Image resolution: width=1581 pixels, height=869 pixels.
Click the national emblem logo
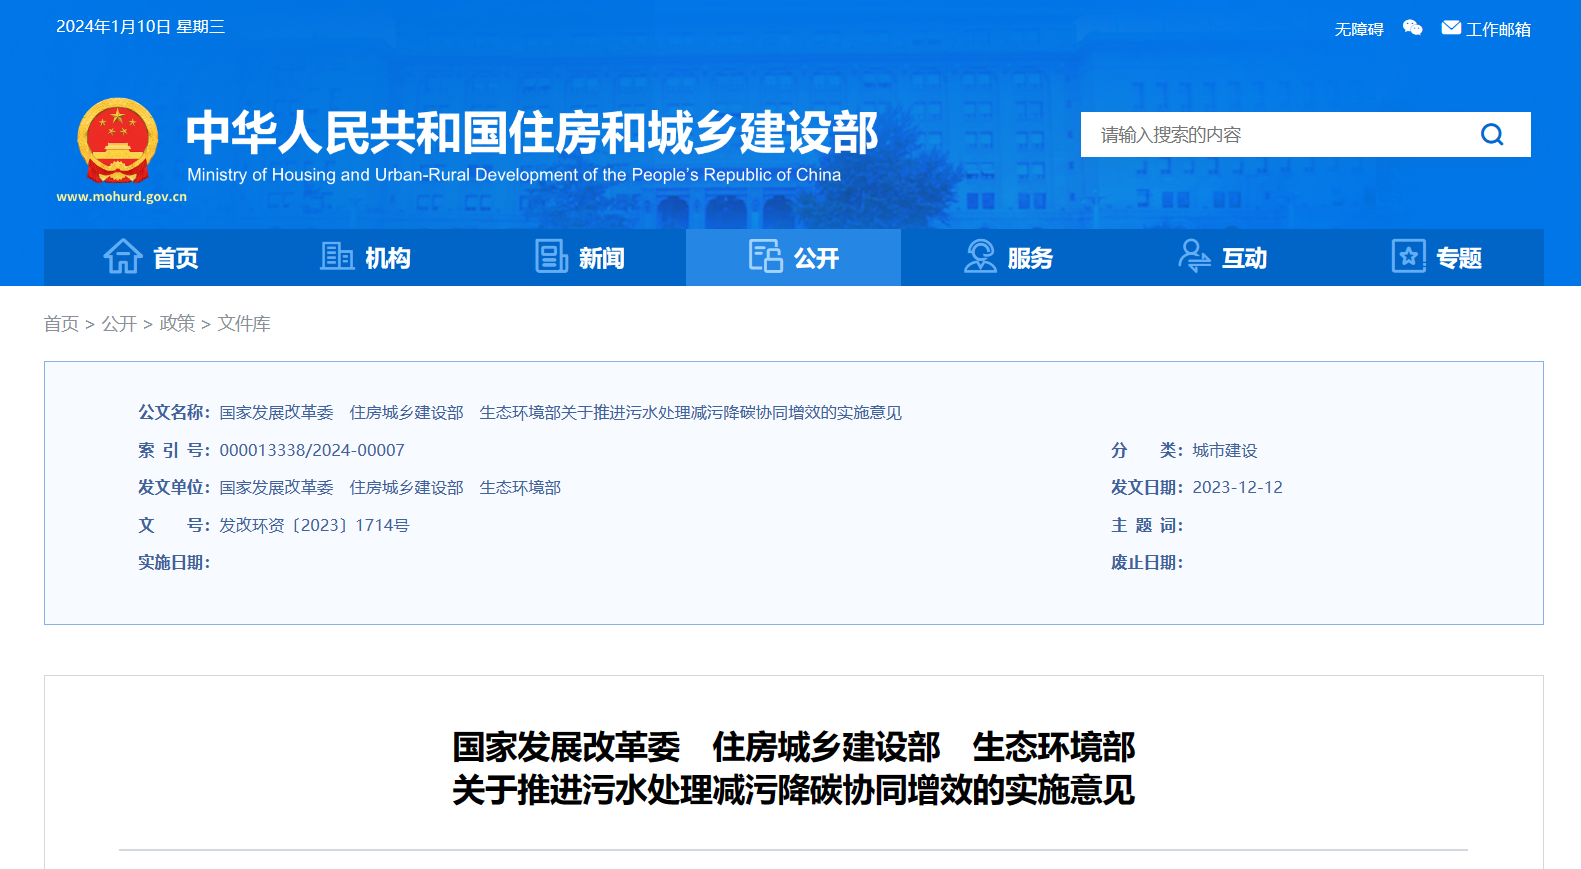118,140
